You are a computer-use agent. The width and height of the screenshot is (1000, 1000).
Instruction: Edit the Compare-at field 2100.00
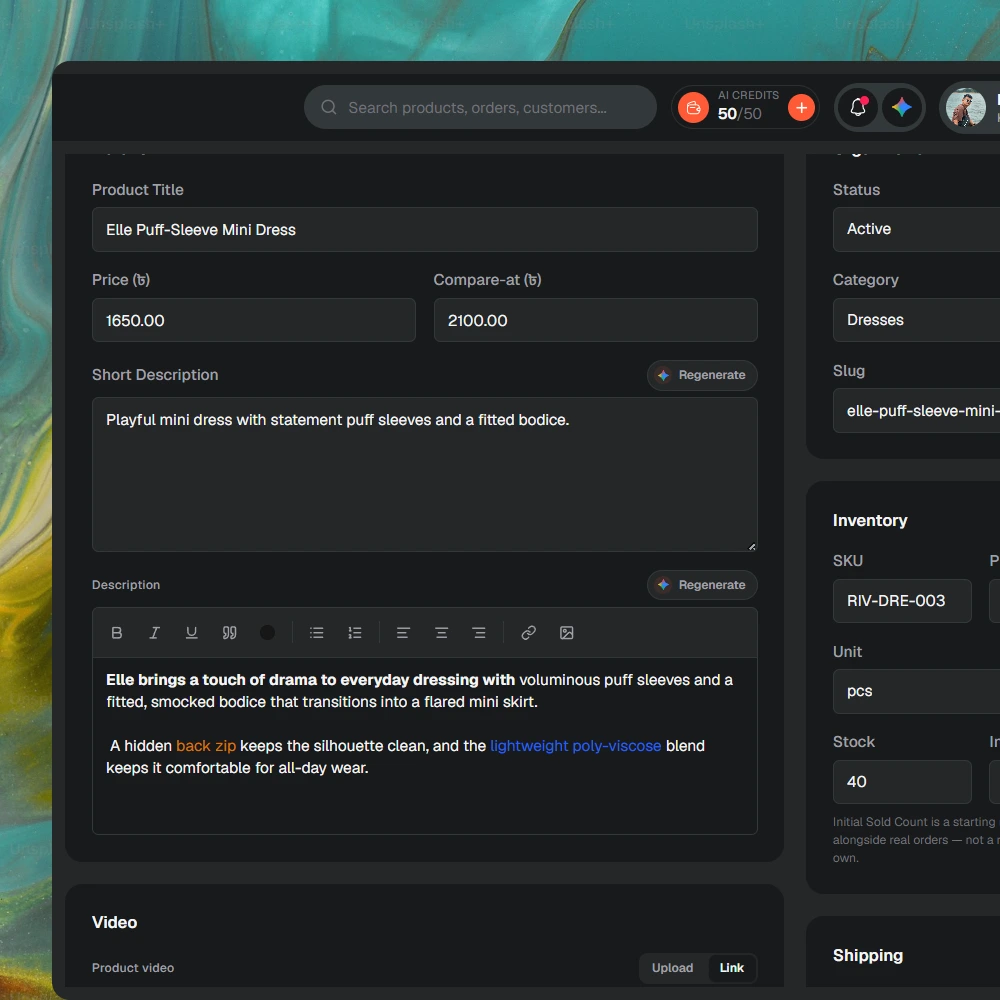tap(596, 320)
